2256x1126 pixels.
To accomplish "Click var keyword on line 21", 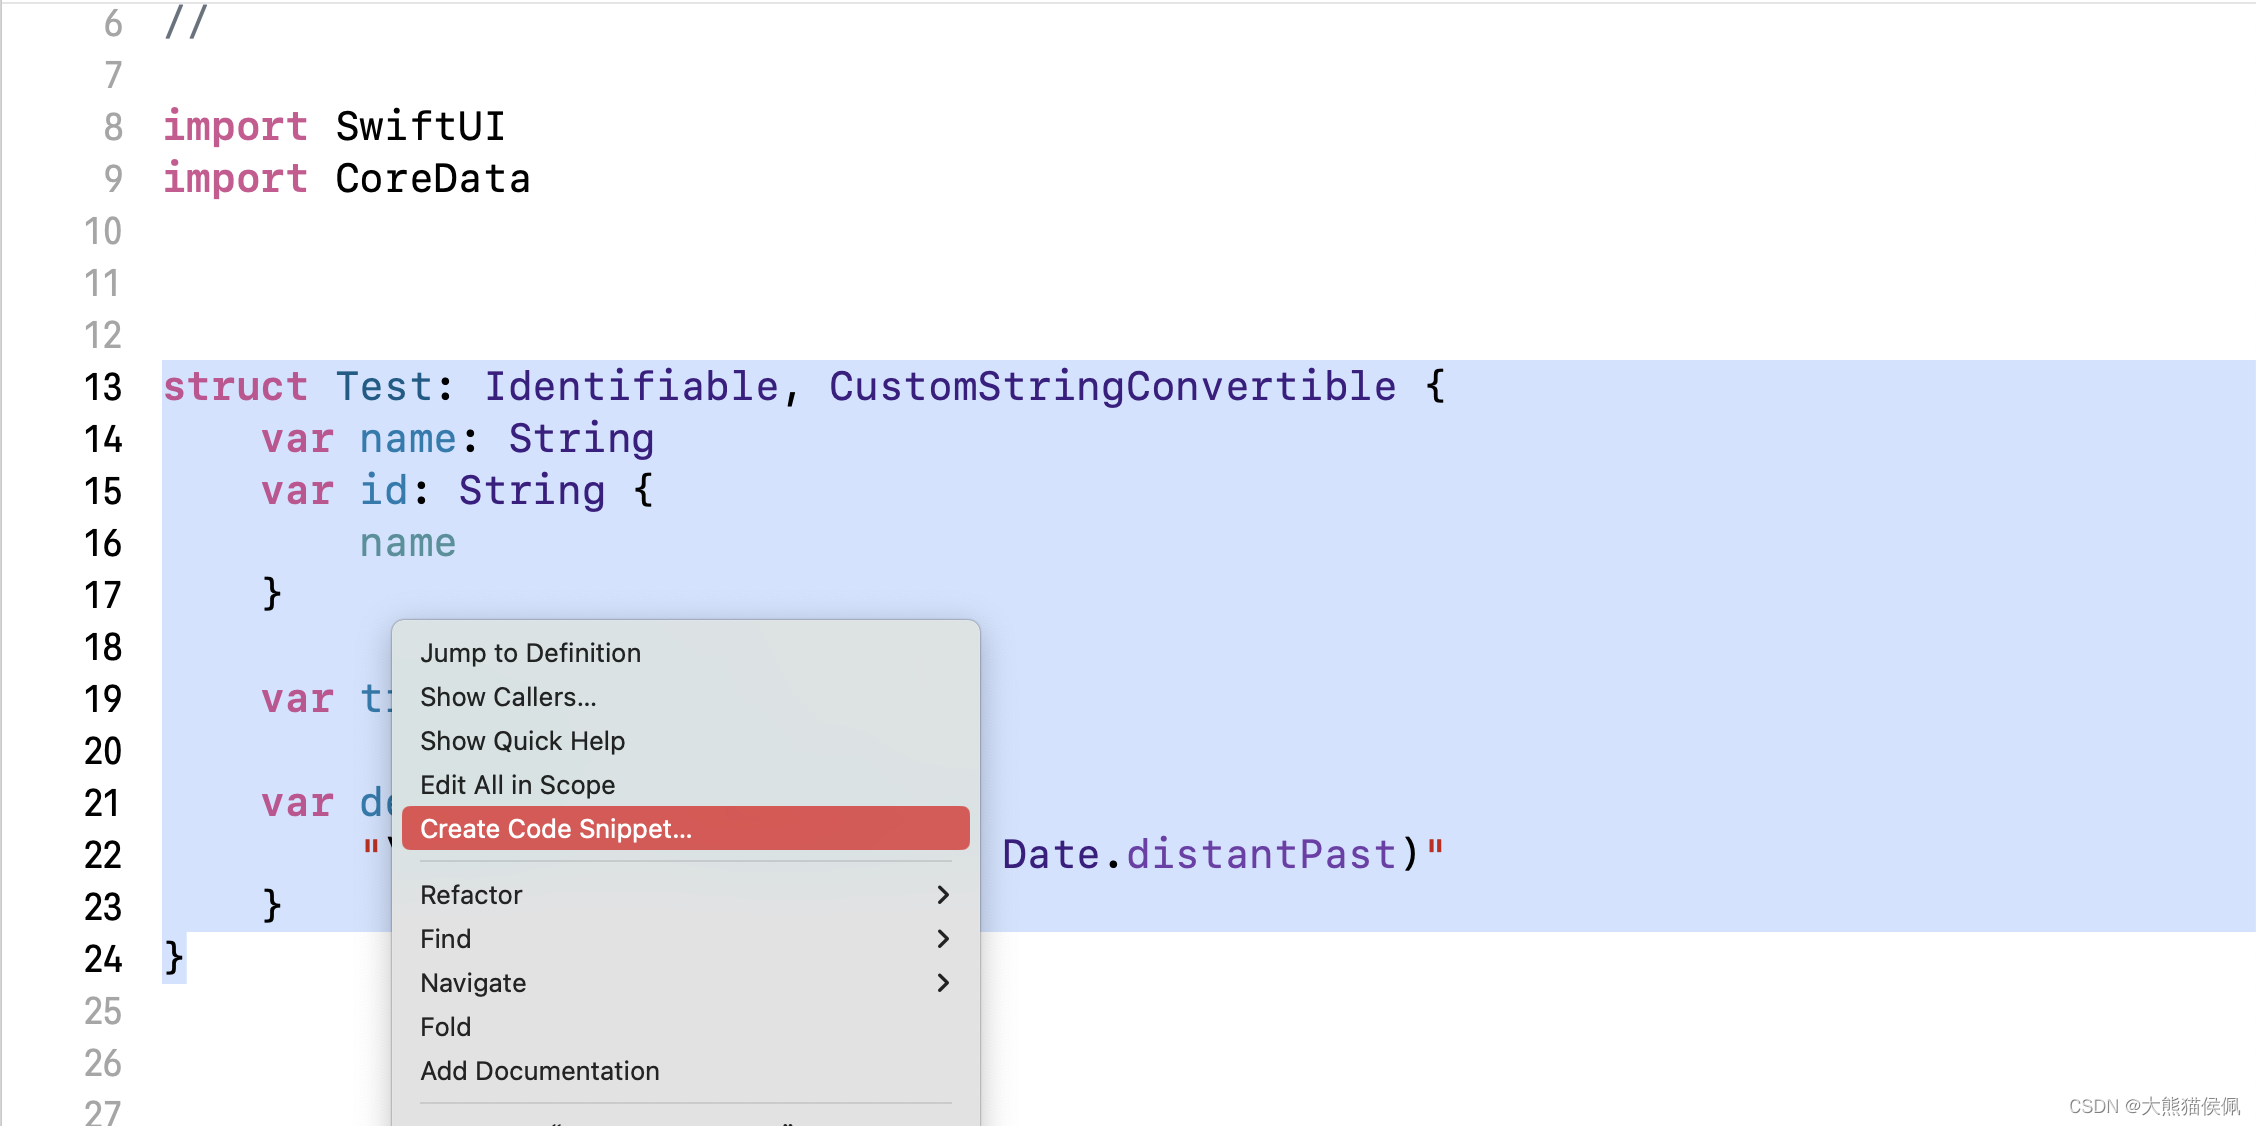I will coord(297,803).
